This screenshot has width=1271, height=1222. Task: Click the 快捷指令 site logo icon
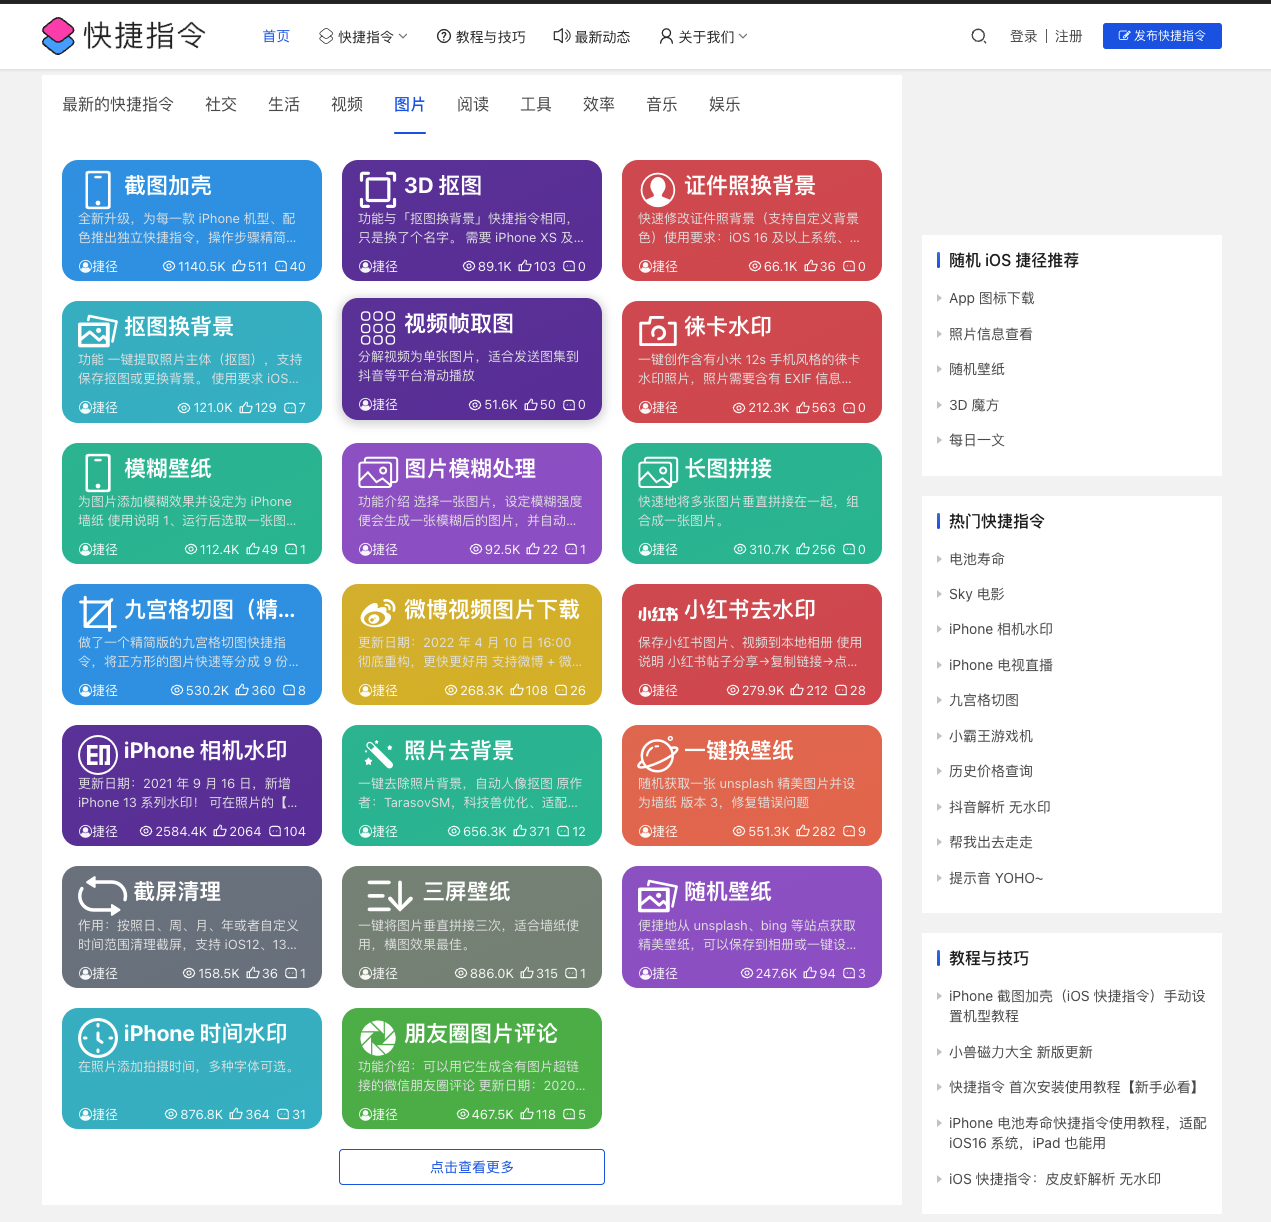(58, 36)
